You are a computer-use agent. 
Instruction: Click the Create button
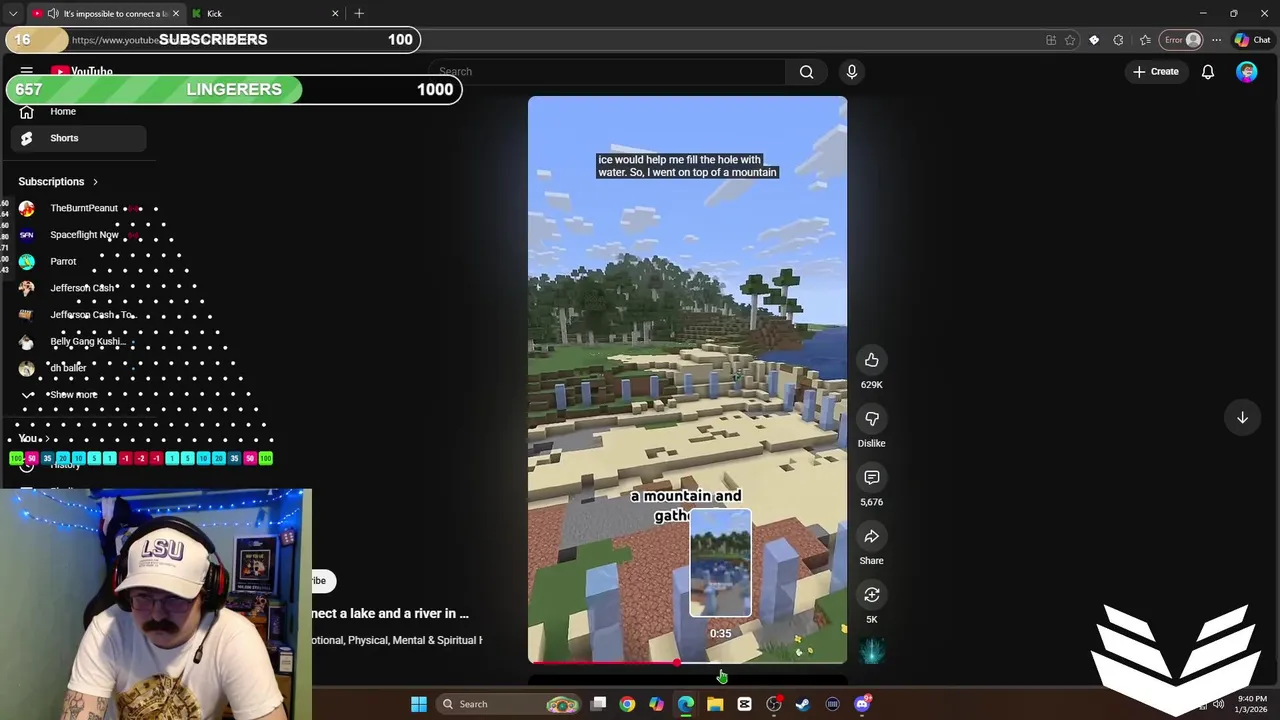[x=1156, y=72]
